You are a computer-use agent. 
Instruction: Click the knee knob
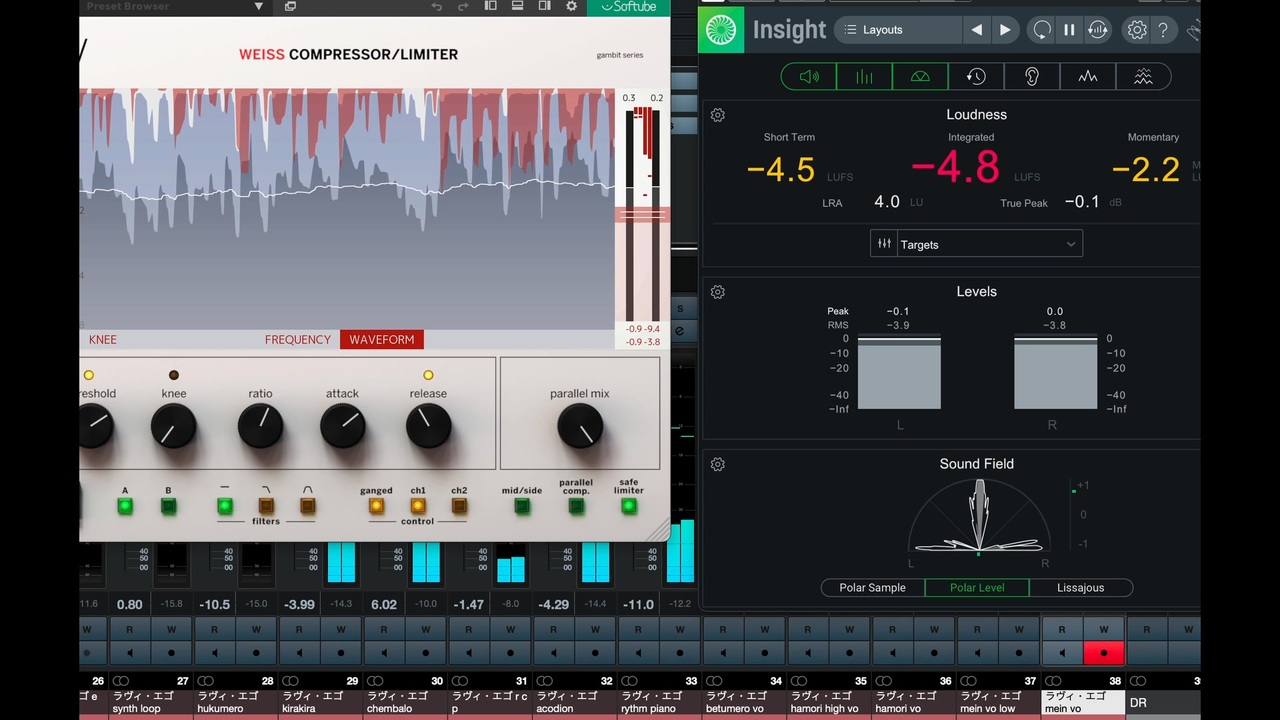[x=173, y=427]
